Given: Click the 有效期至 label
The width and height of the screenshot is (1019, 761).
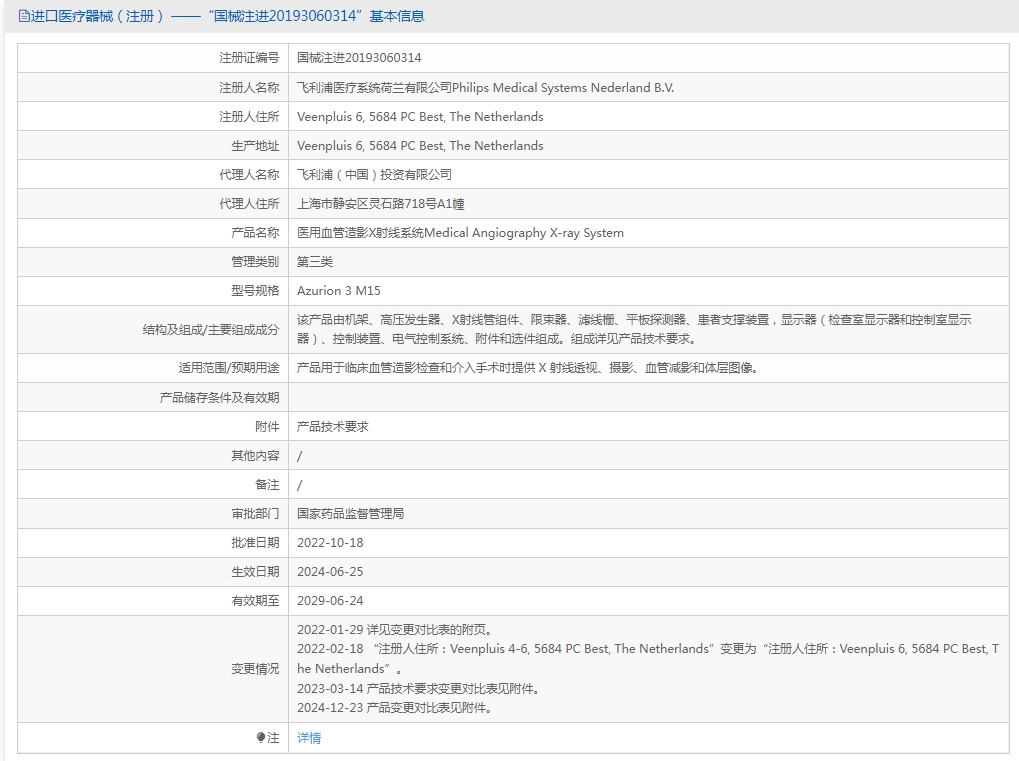Looking at the screenshot, I should pyautogui.click(x=255, y=600).
